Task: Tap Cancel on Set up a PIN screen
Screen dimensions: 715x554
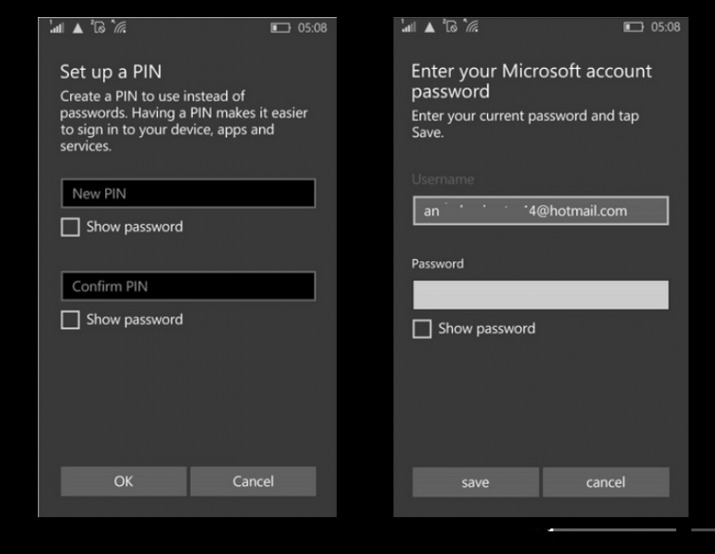Action: tap(253, 481)
